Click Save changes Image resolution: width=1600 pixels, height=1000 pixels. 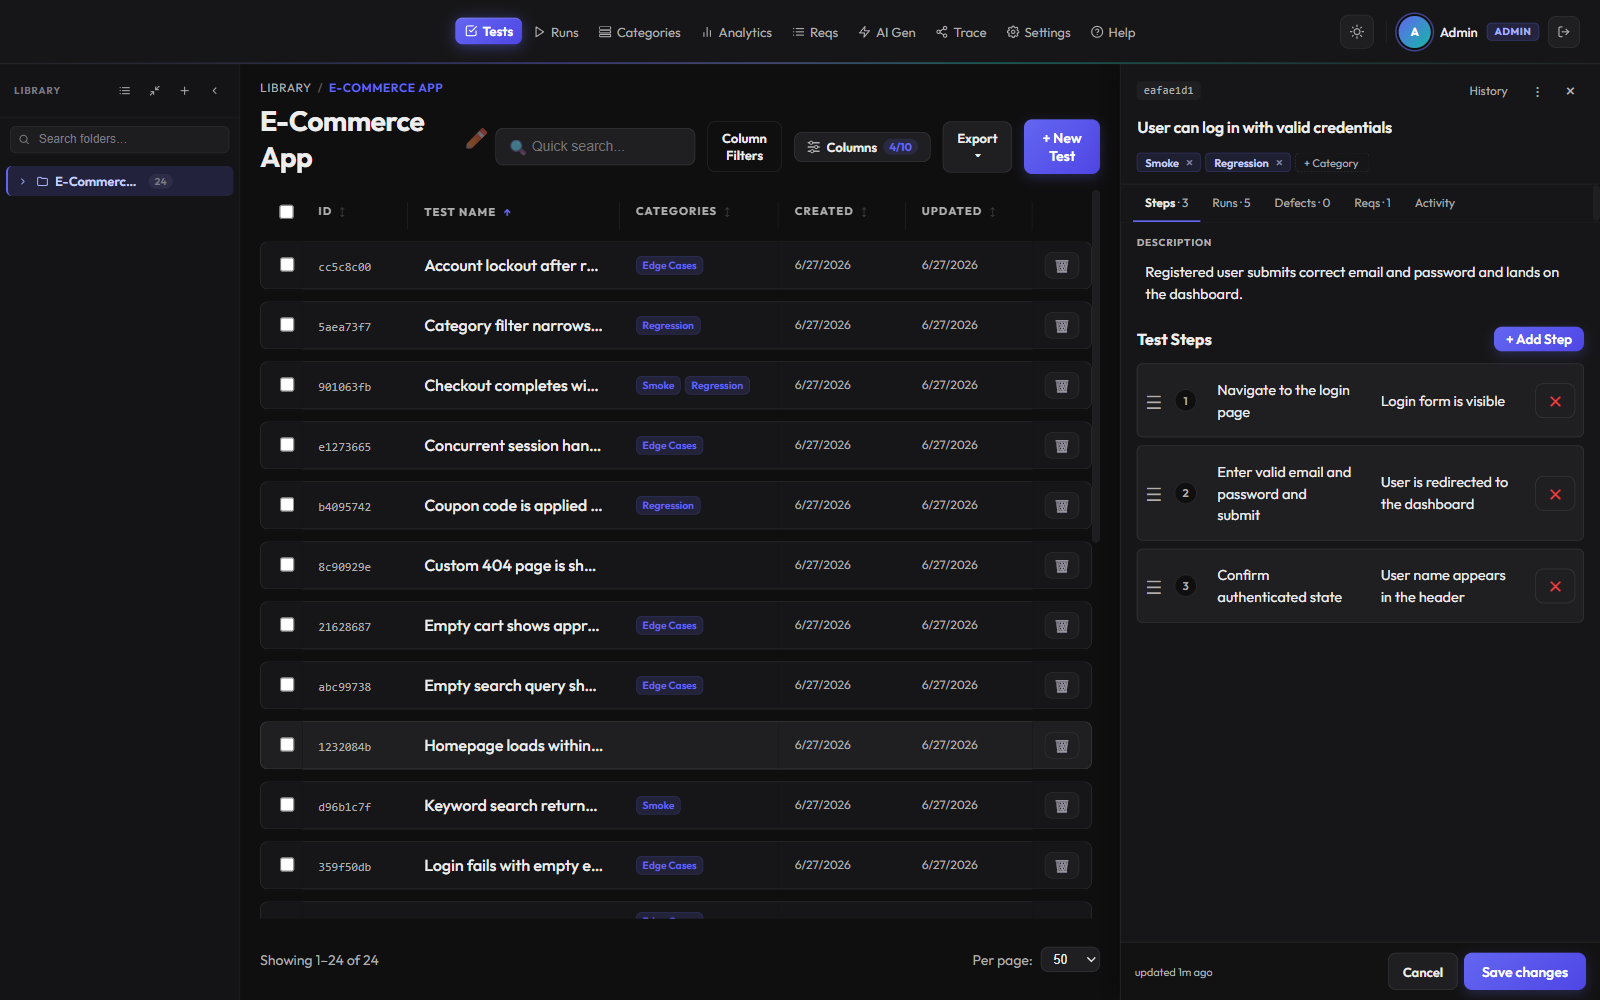coord(1524,972)
